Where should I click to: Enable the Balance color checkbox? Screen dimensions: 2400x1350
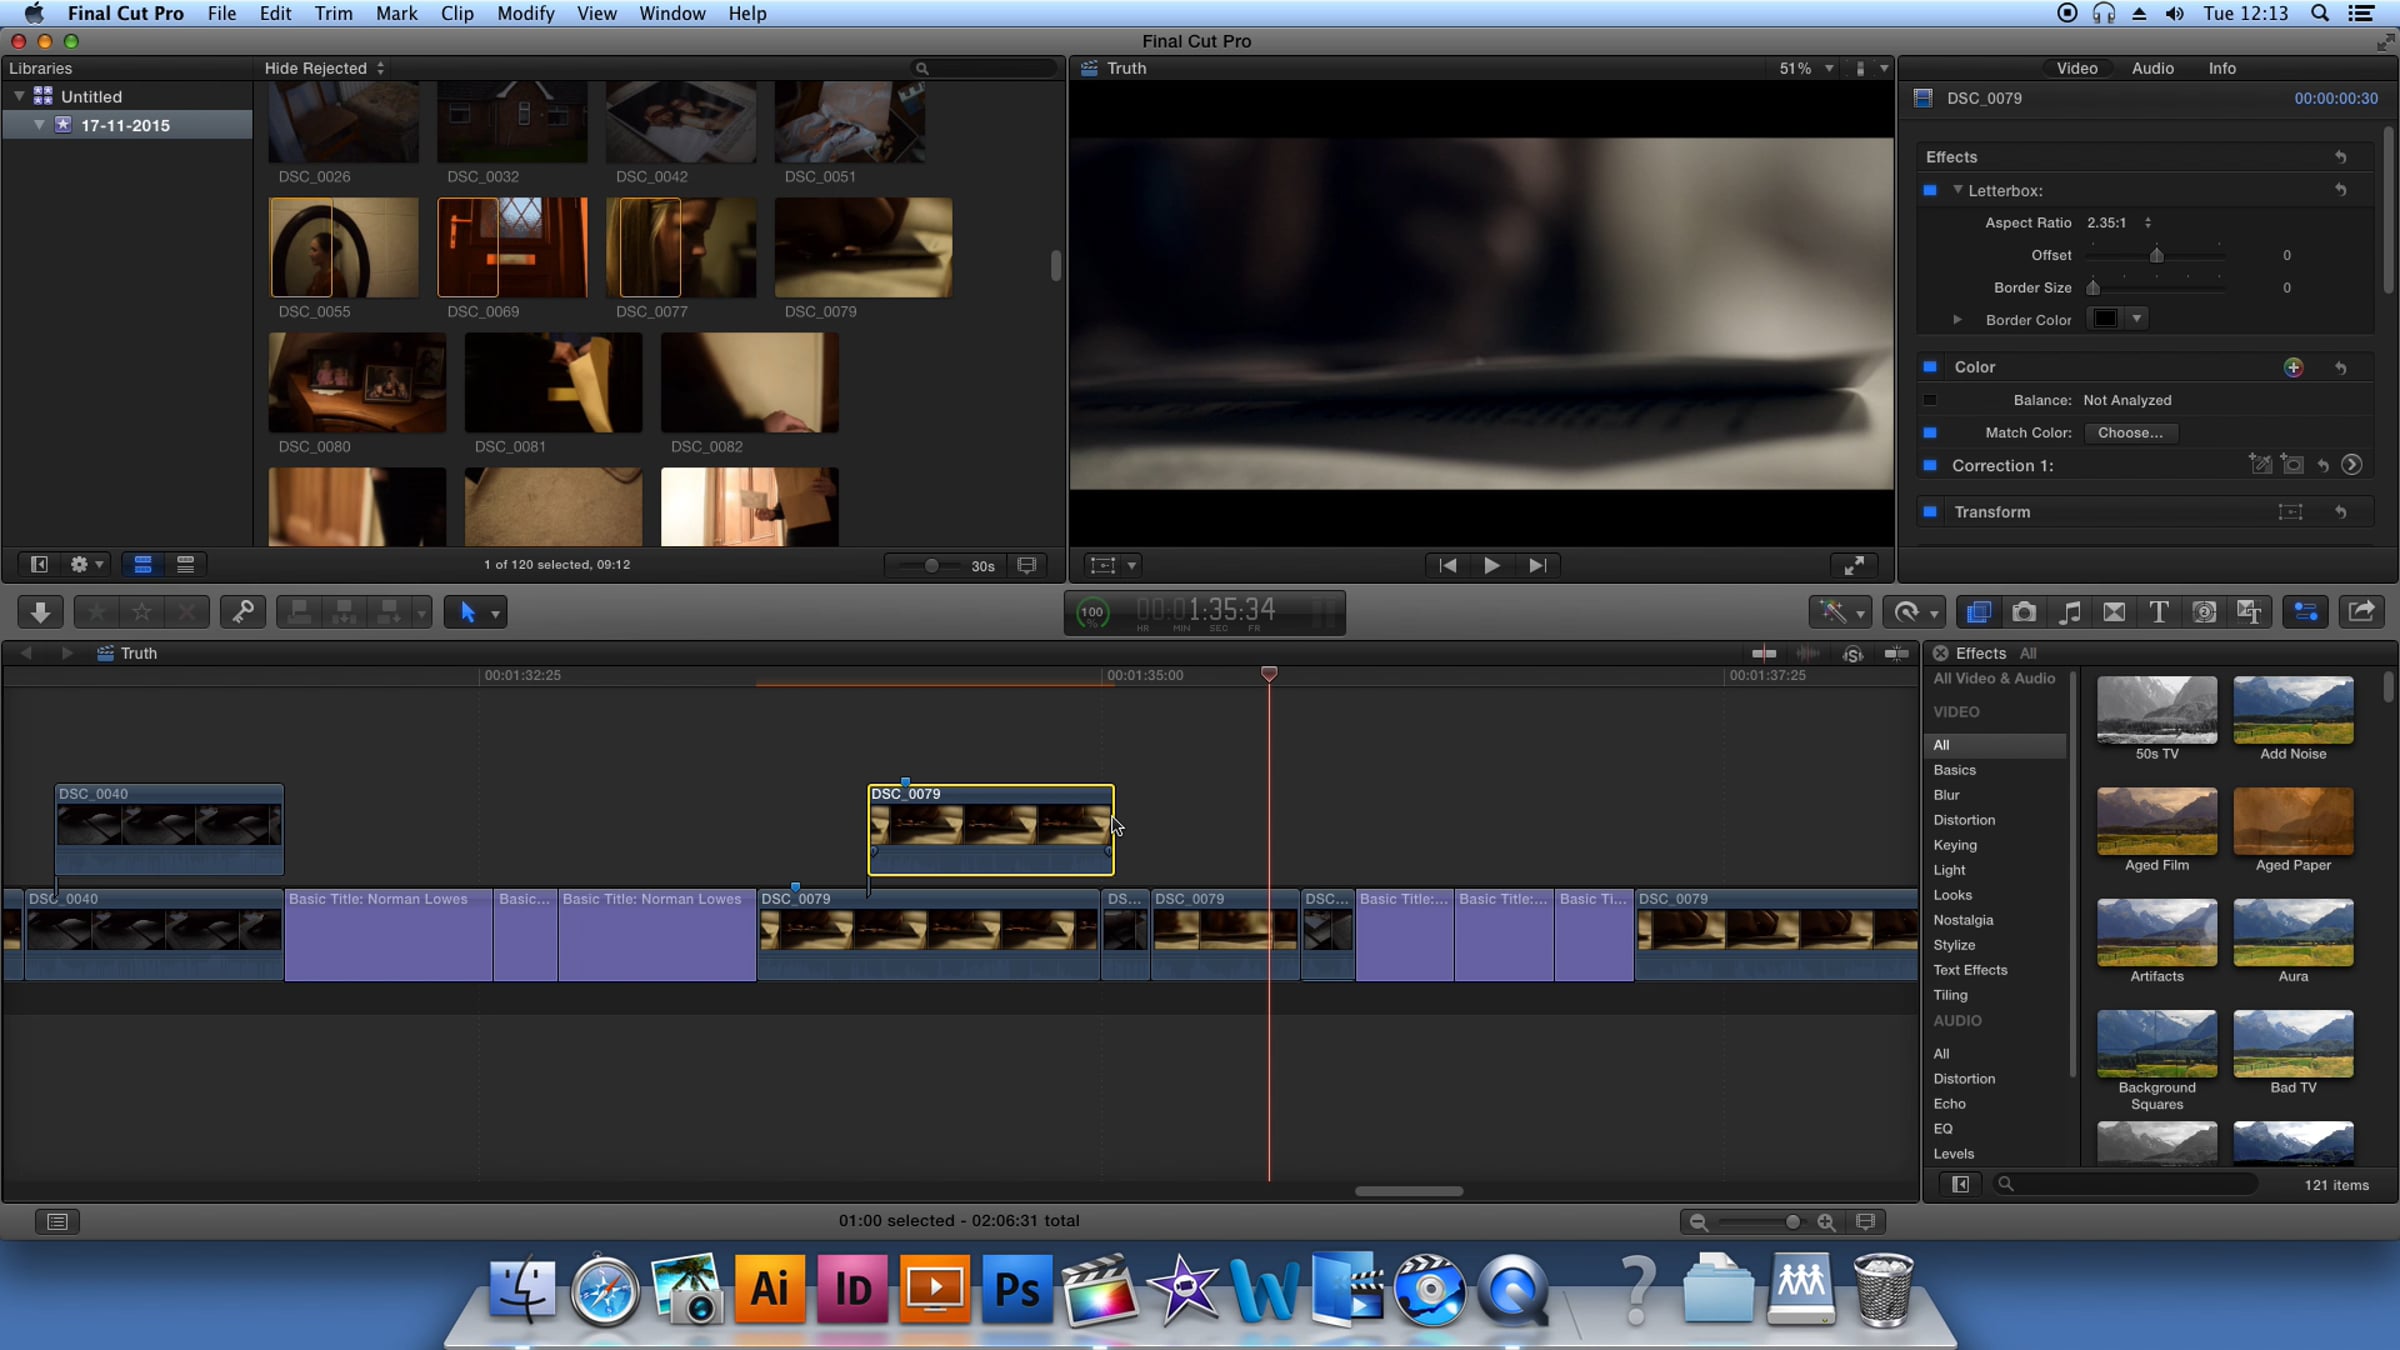click(x=1930, y=400)
